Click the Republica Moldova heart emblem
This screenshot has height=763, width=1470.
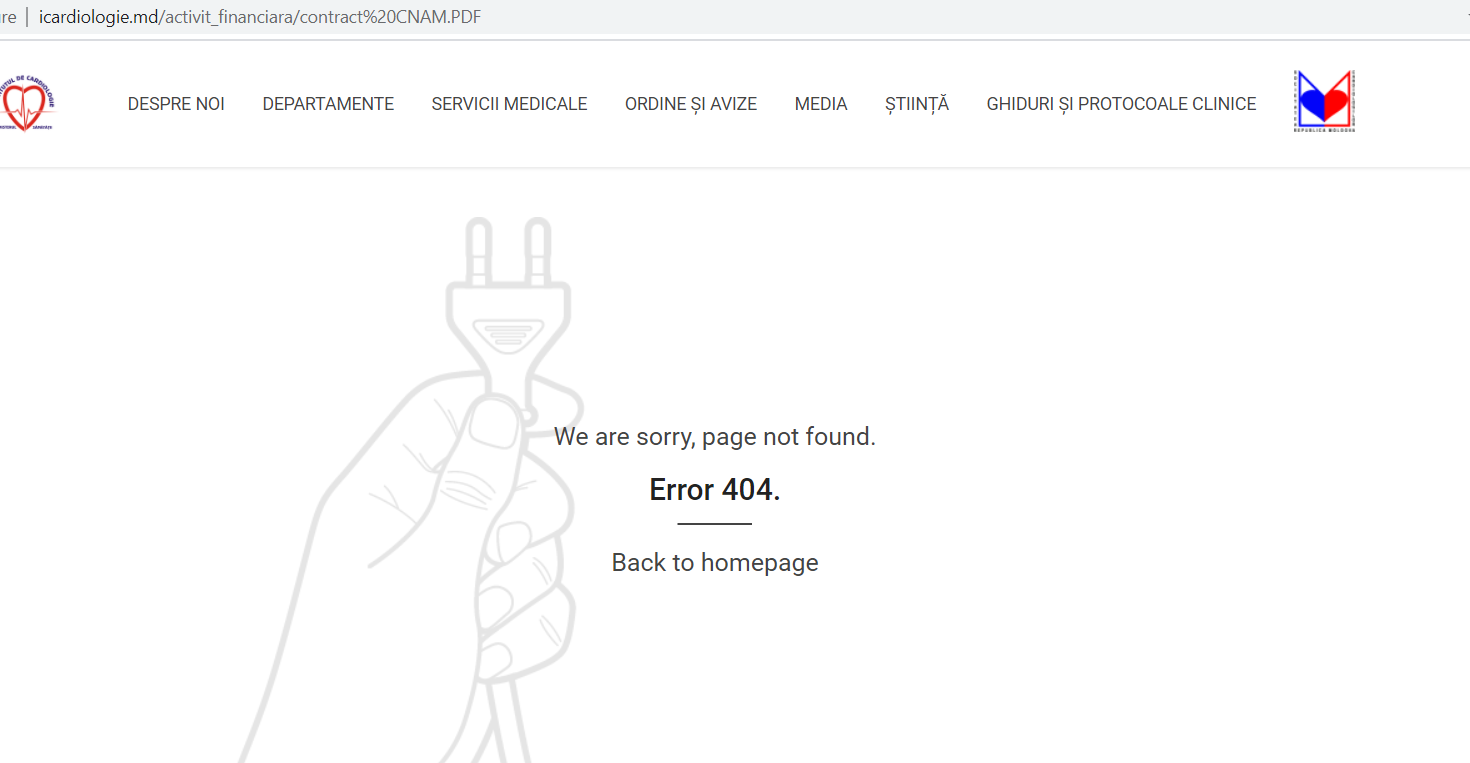[1324, 101]
